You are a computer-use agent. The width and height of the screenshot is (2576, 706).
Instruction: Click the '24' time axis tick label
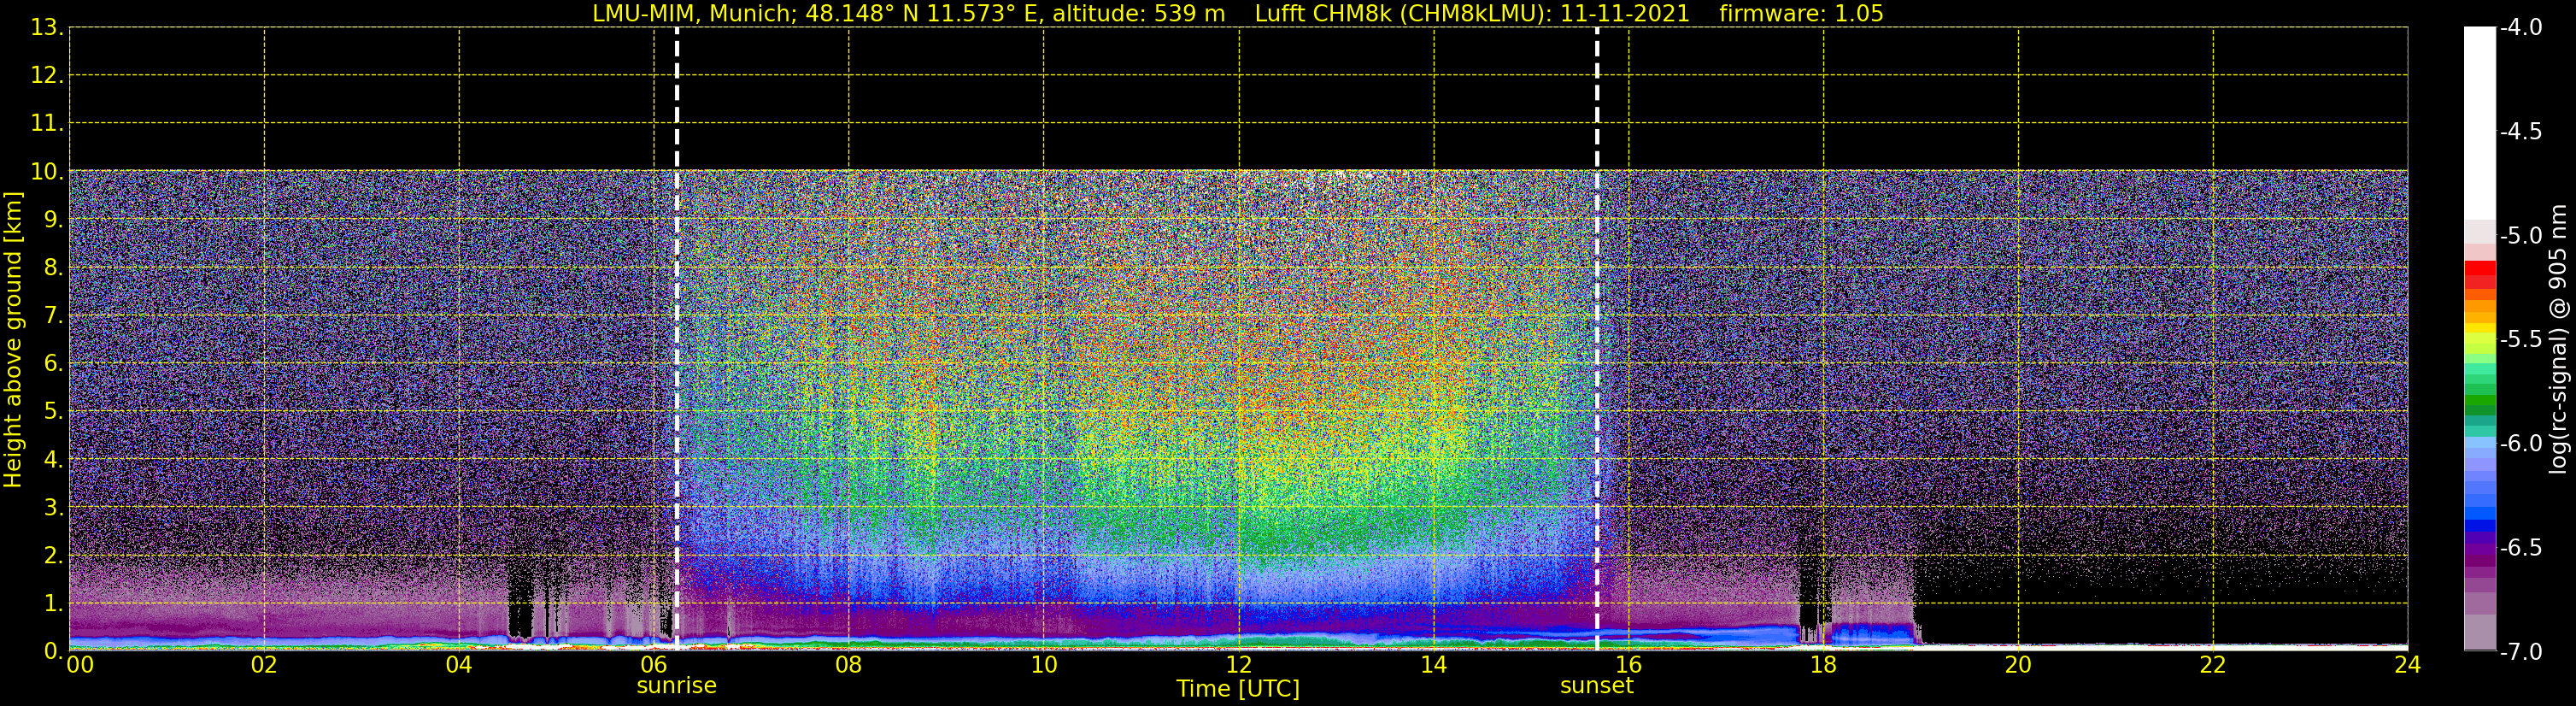point(2407,665)
